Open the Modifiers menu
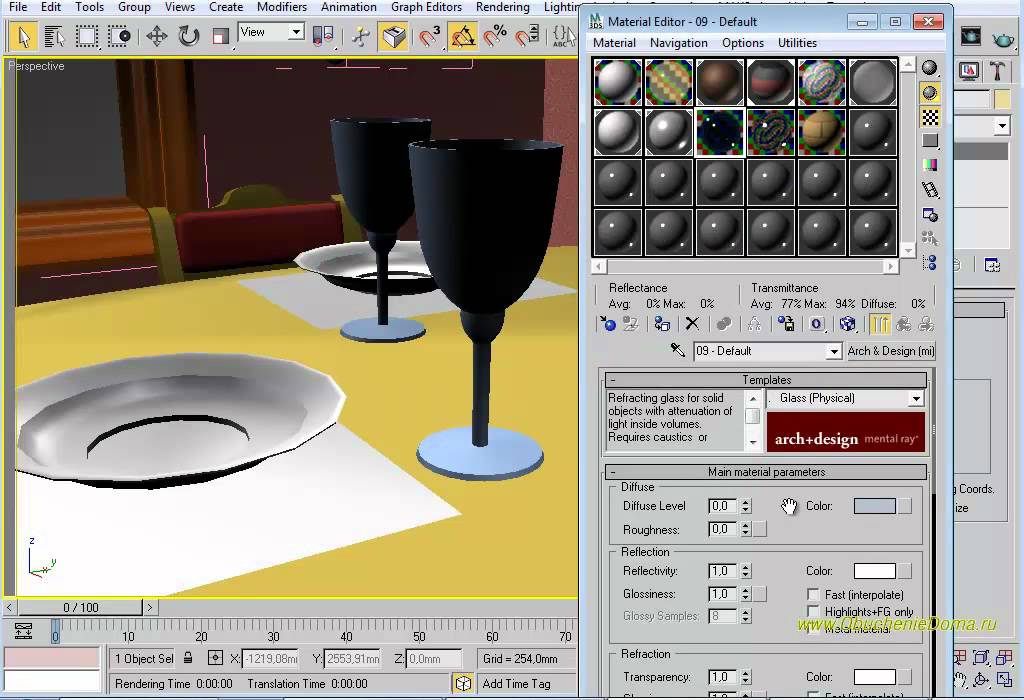Image resolution: width=1024 pixels, height=700 pixels. click(282, 7)
